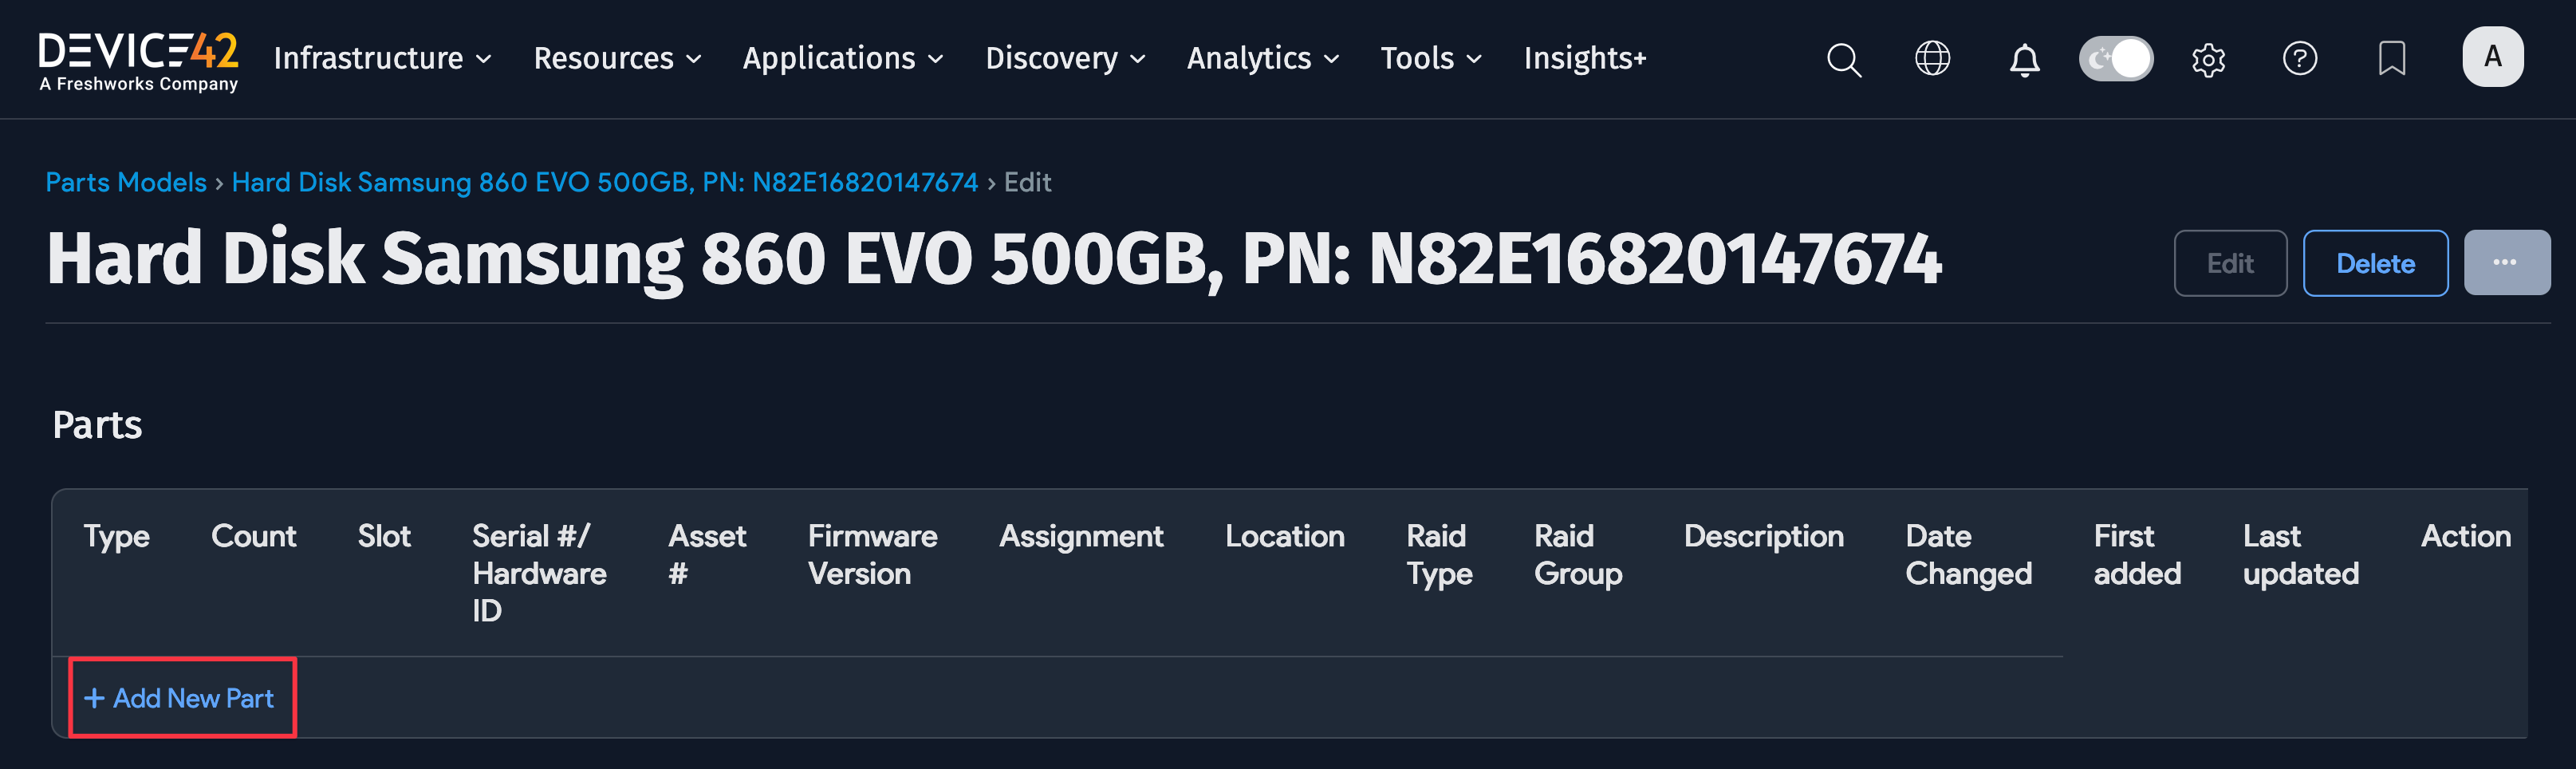The height and width of the screenshot is (769, 2576).
Task: Open the settings gear icon
Action: (x=2208, y=60)
